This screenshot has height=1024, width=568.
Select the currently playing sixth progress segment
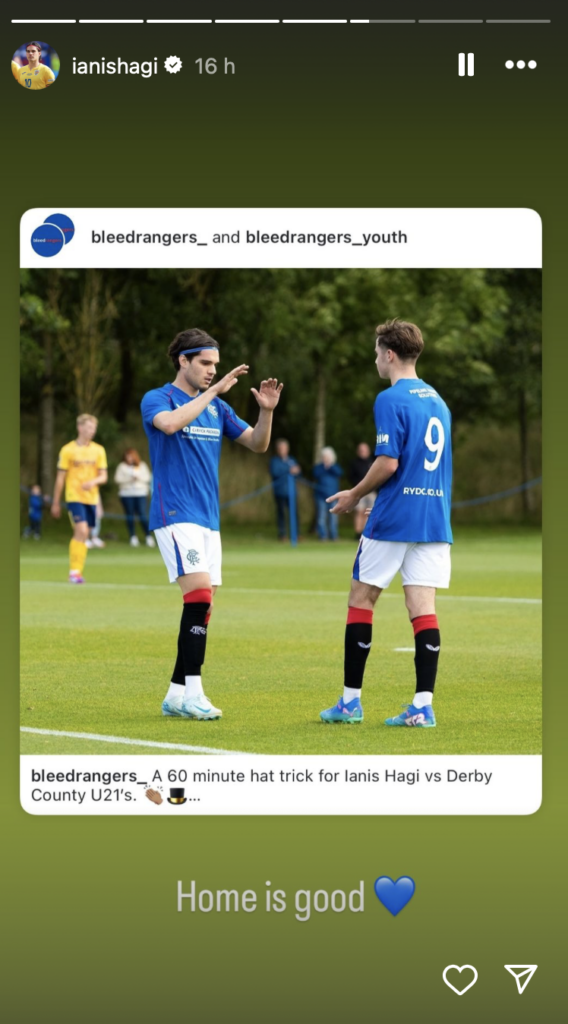pyautogui.click(x=382, y=21)
